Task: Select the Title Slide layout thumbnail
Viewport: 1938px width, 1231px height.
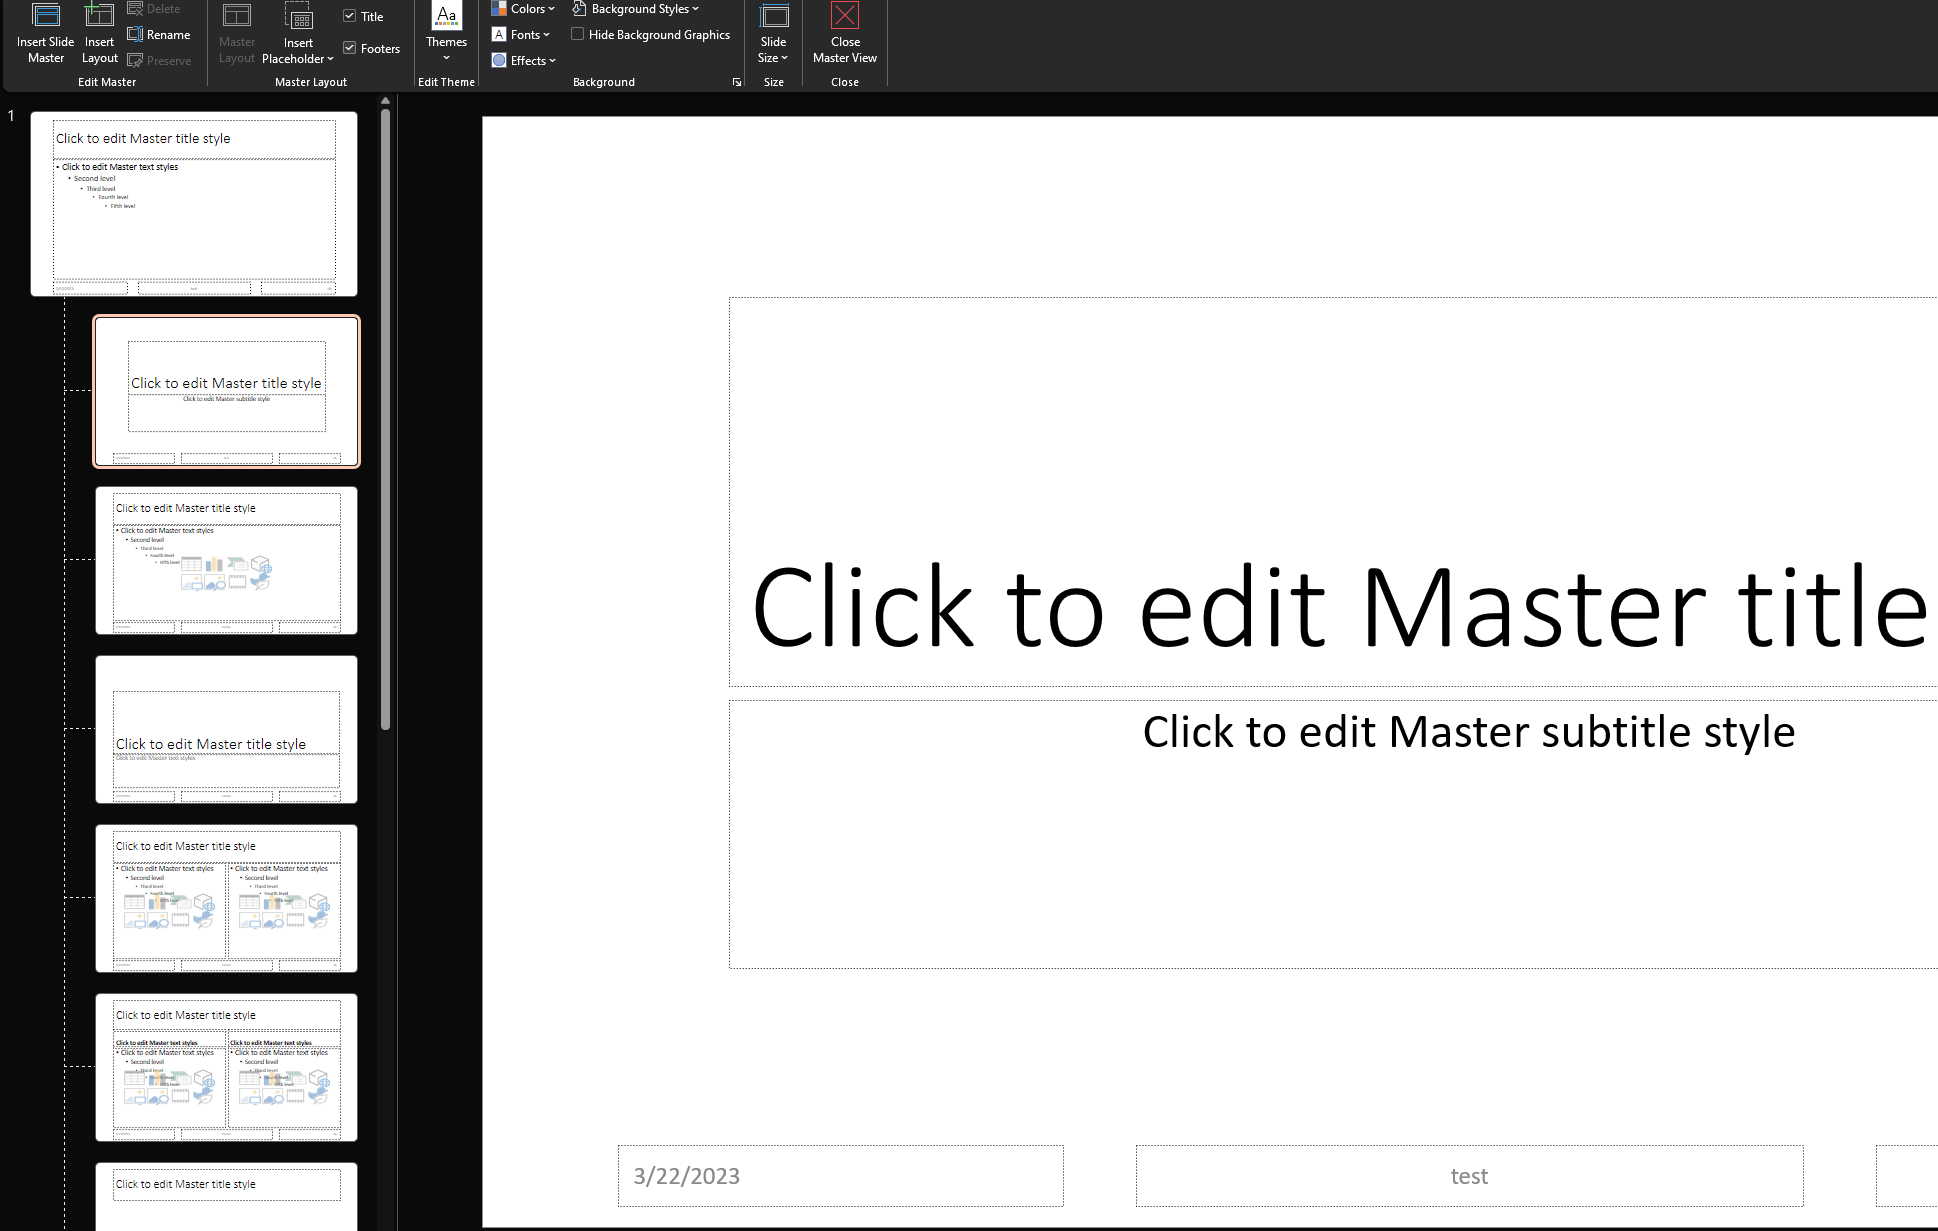Action: [227, 392]
